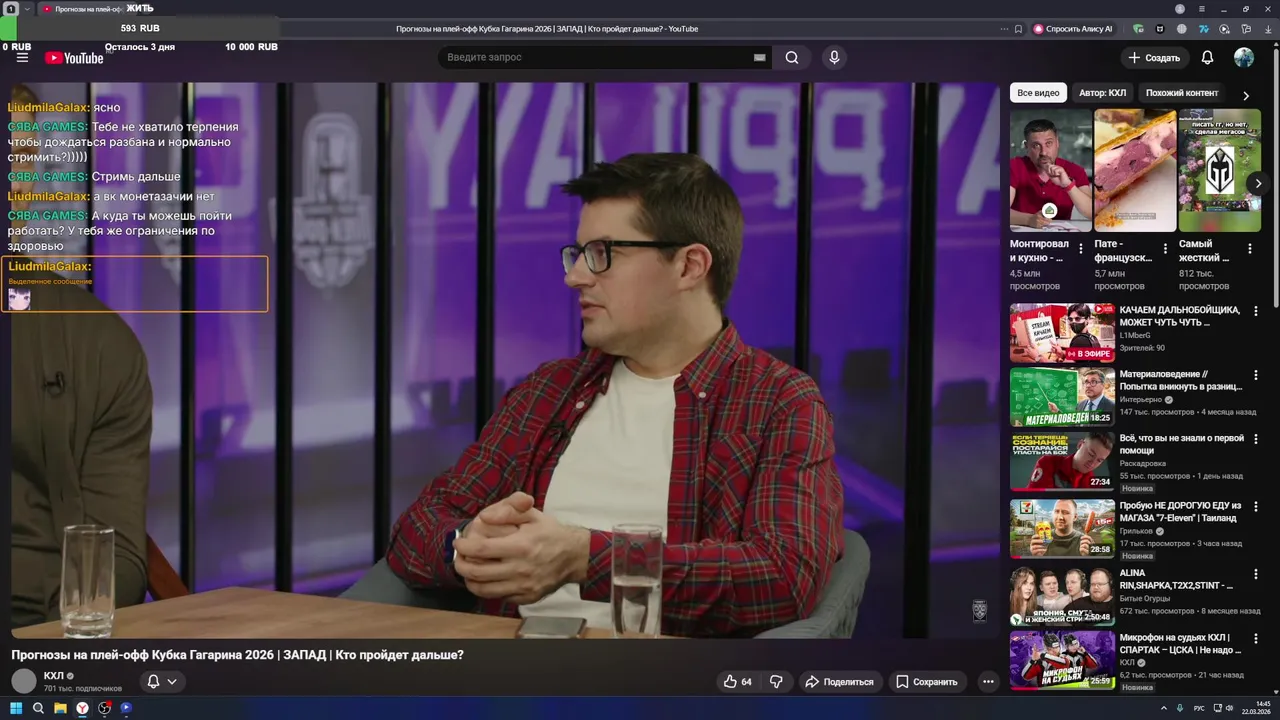Viewport: 1280px width, 720px height.
Task: Open YouTube hamburger guide menu
Action: point(22,57)
